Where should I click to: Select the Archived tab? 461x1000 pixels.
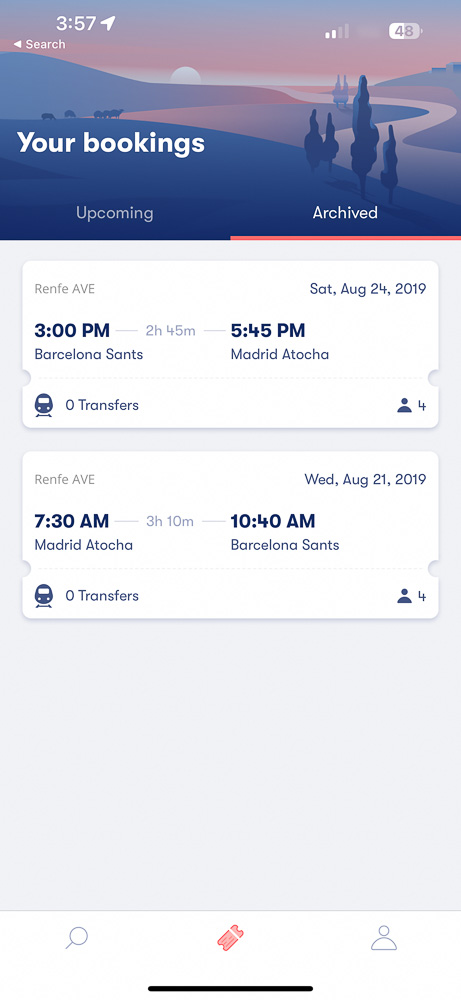coord(345,212)
